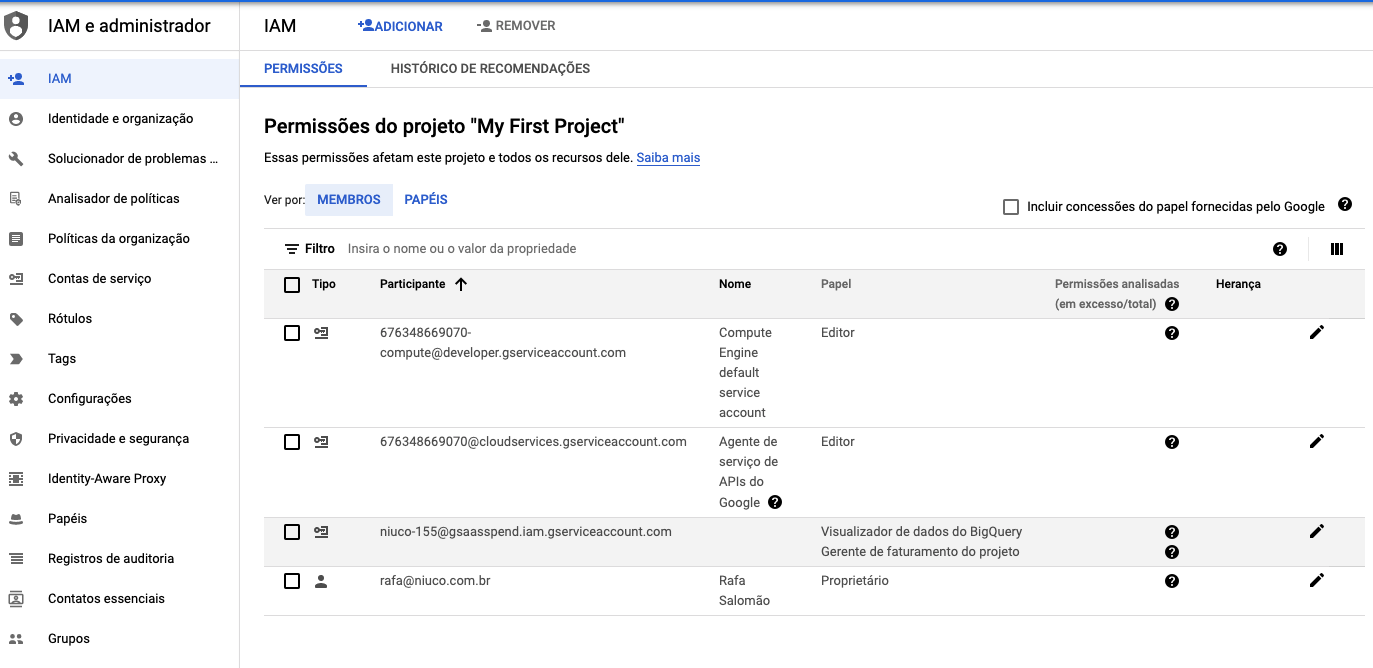Edit the cloudservices service account row
Viewport: 1373px width, 668px height.
point(1317,441)
